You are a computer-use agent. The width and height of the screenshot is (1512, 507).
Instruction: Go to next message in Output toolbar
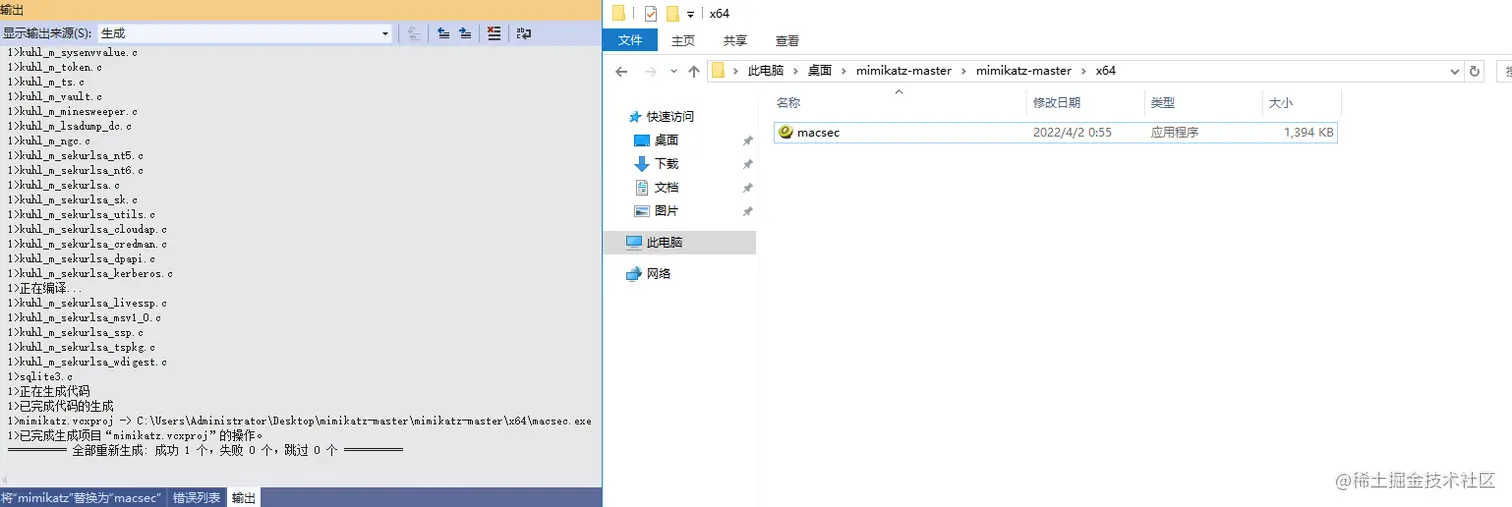pyautogui.click(x=465, y=33)
